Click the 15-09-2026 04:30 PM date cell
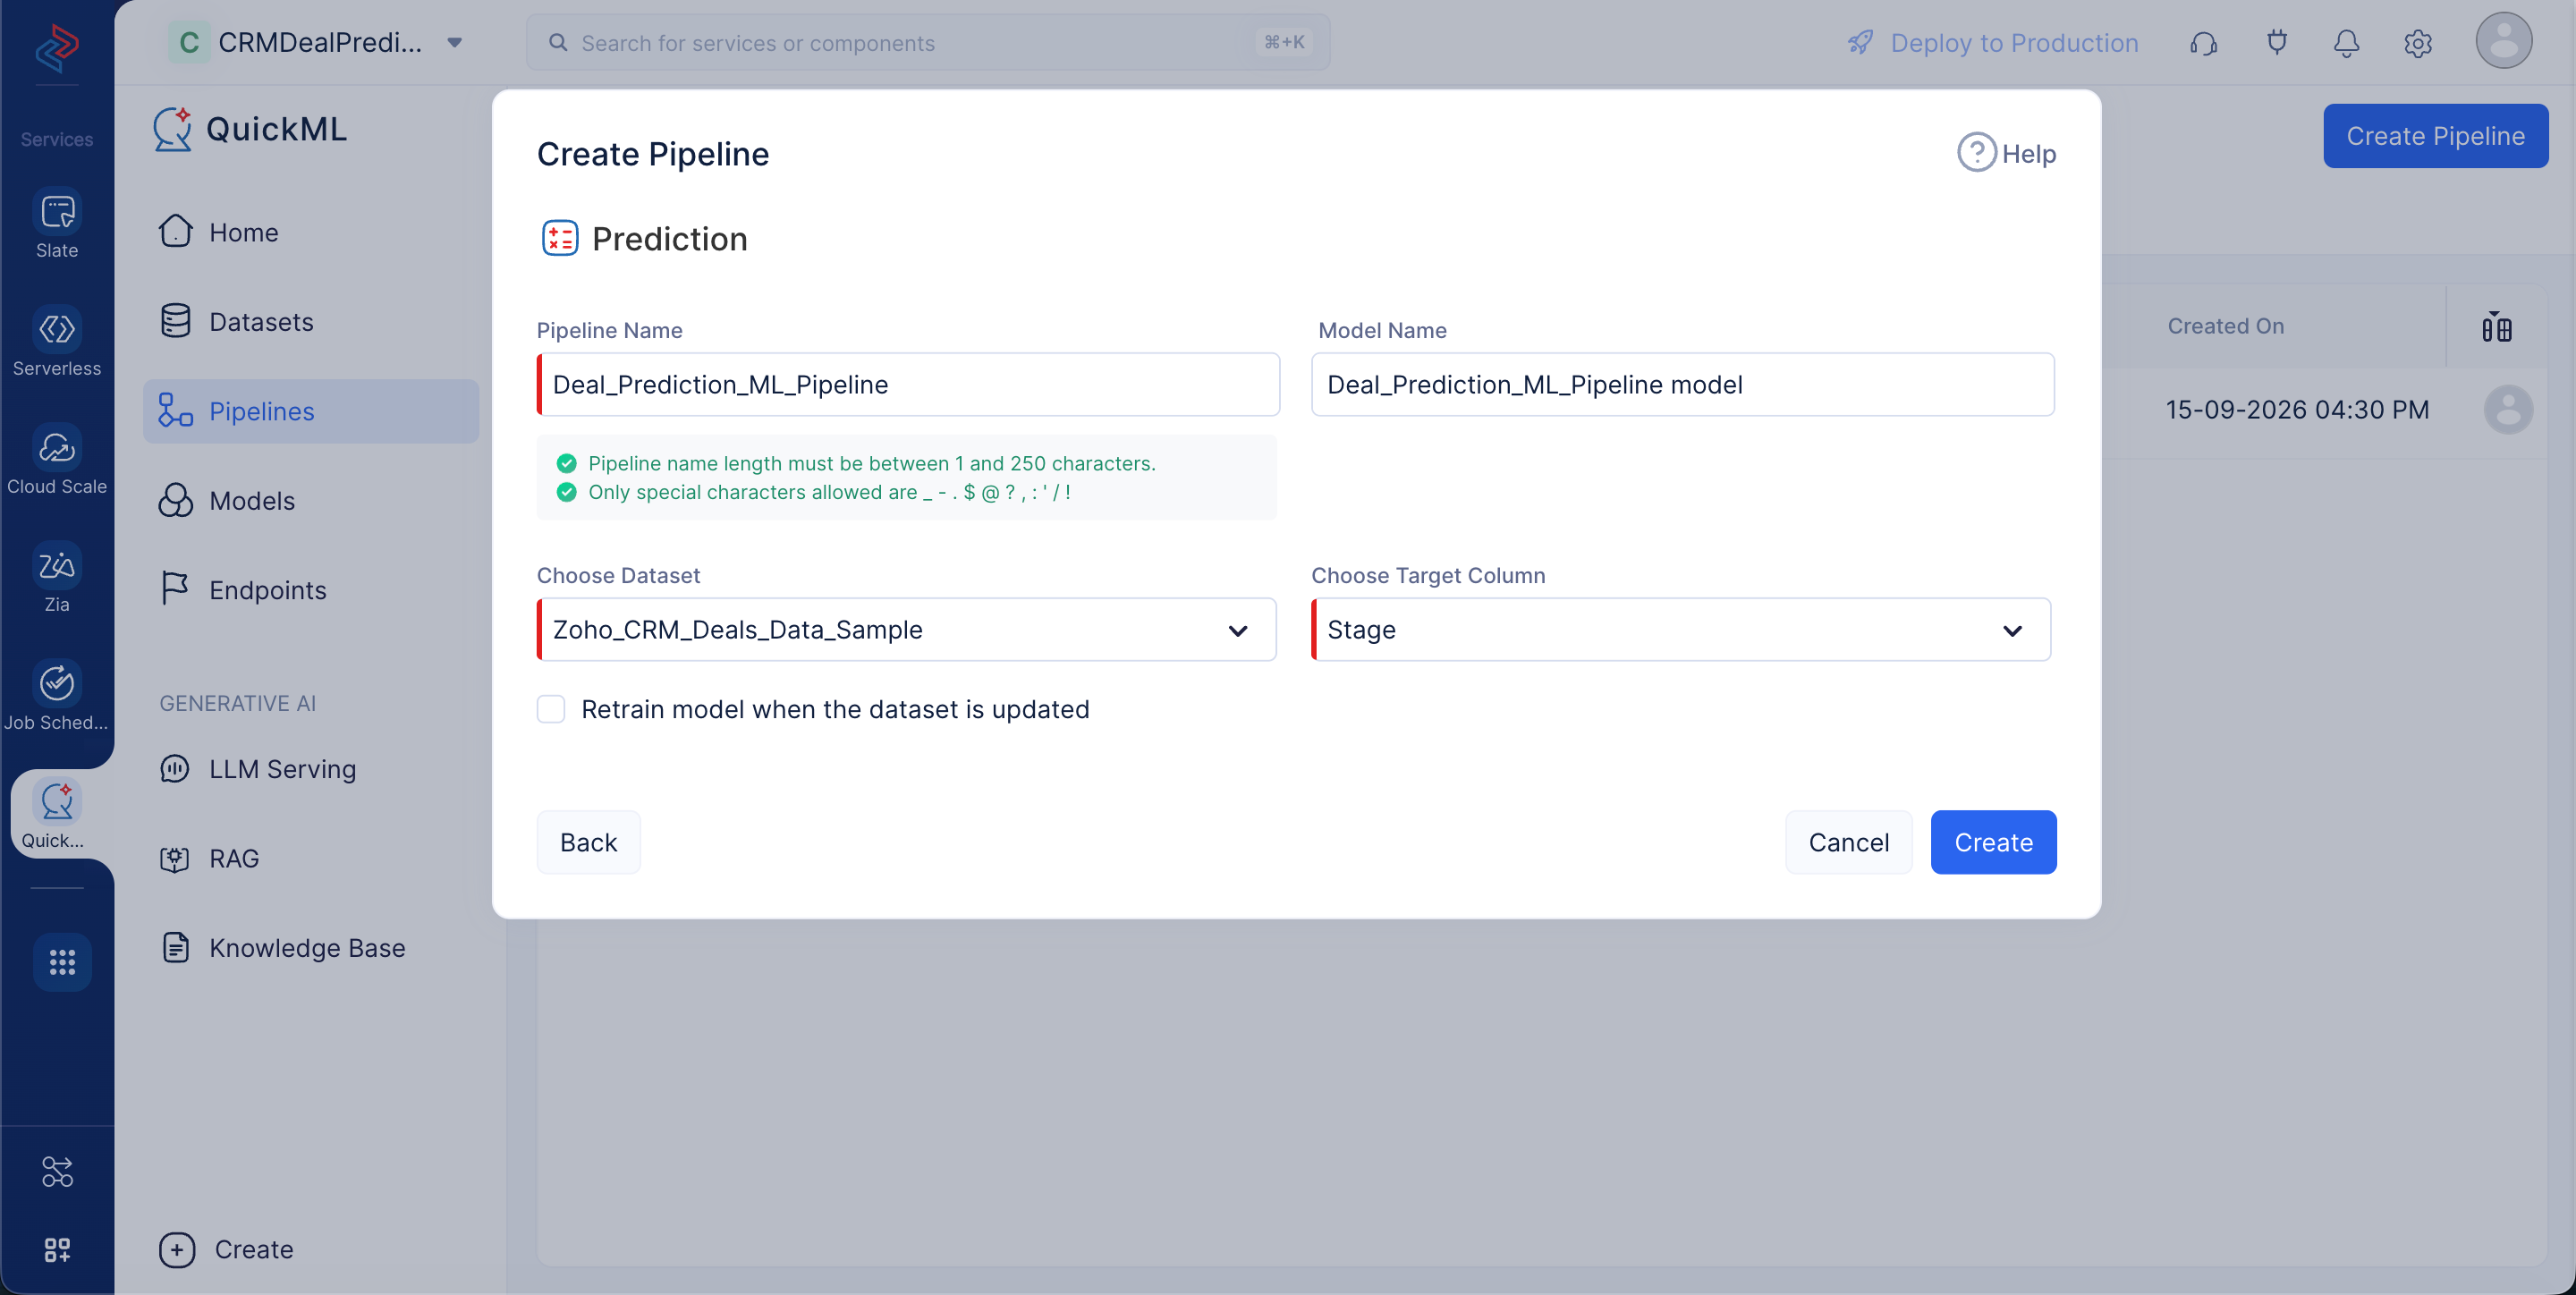Image resolution: width=2576 pixels, height=1295 pixels. point(2297,409)
